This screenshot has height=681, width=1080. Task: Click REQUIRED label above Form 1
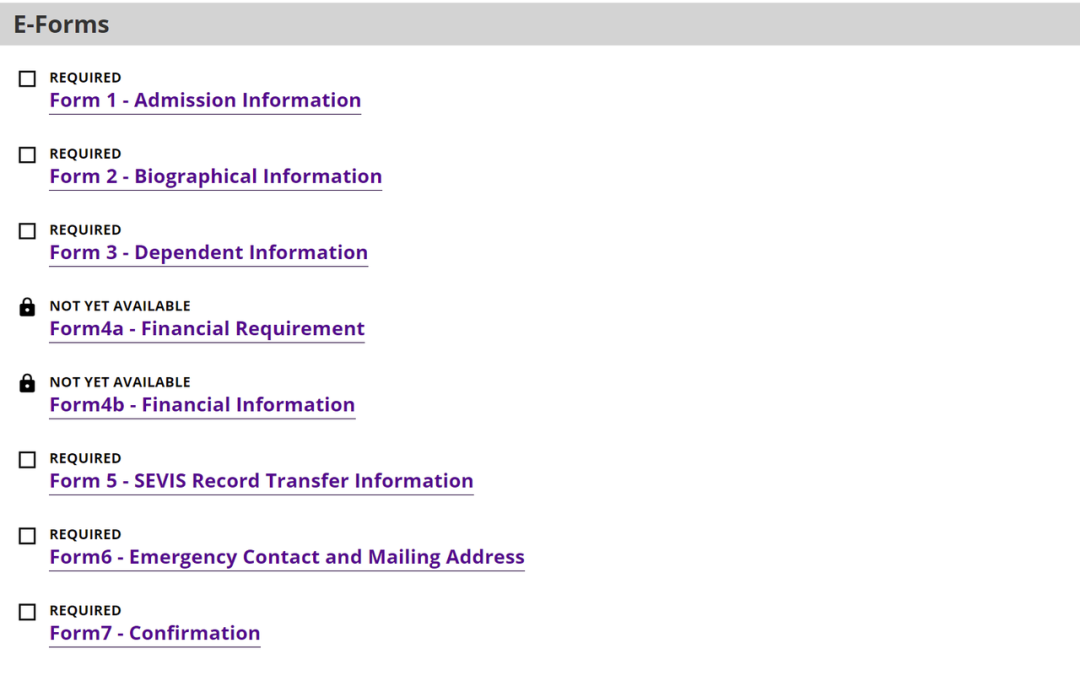85,78
